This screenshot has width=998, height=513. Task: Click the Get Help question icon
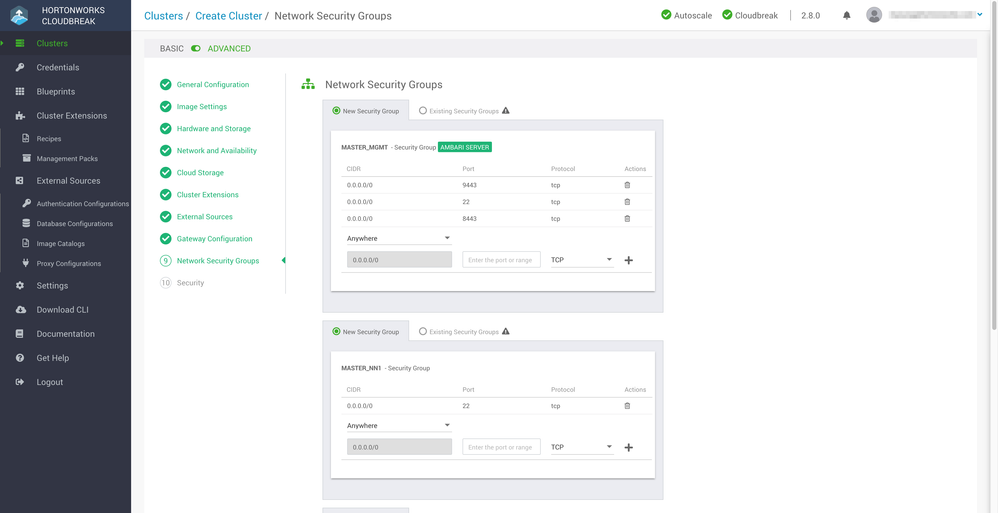click(20, 358)
